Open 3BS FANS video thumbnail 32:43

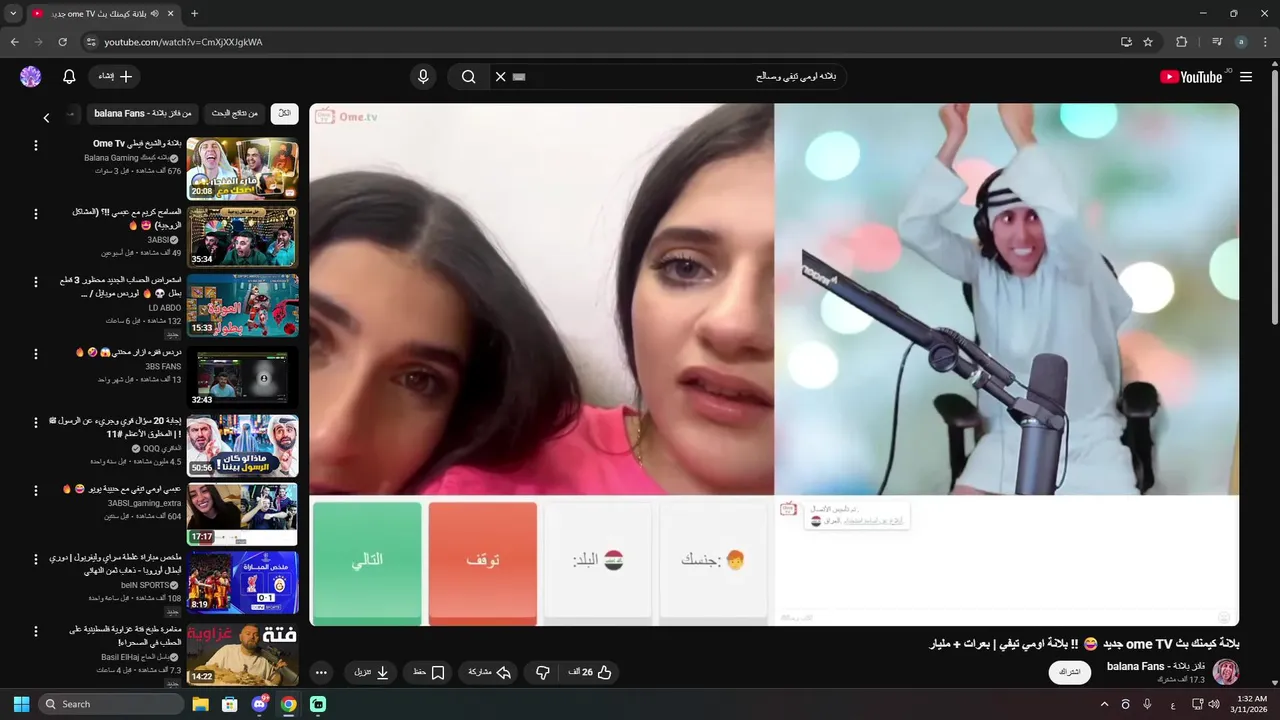pos(242,376)
